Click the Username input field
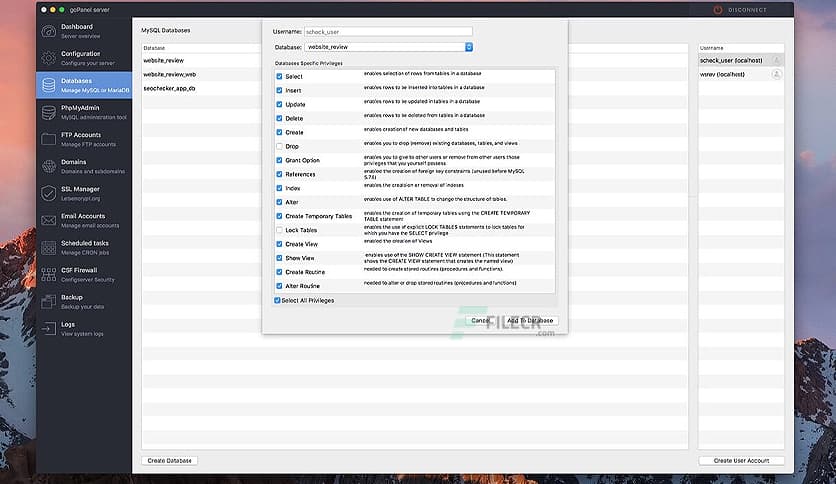Viewport: 836px width, 484px height. [x=388, y=31]
